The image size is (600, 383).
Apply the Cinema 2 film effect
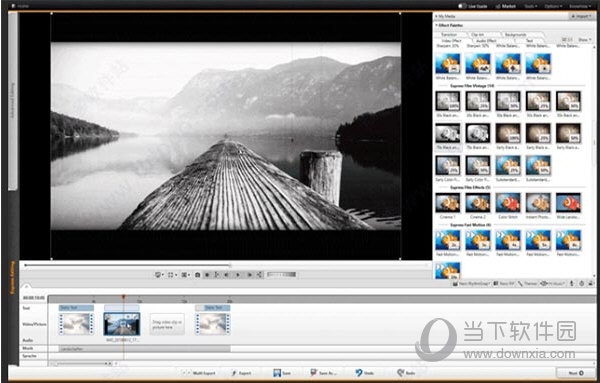(x=478, y=206)
